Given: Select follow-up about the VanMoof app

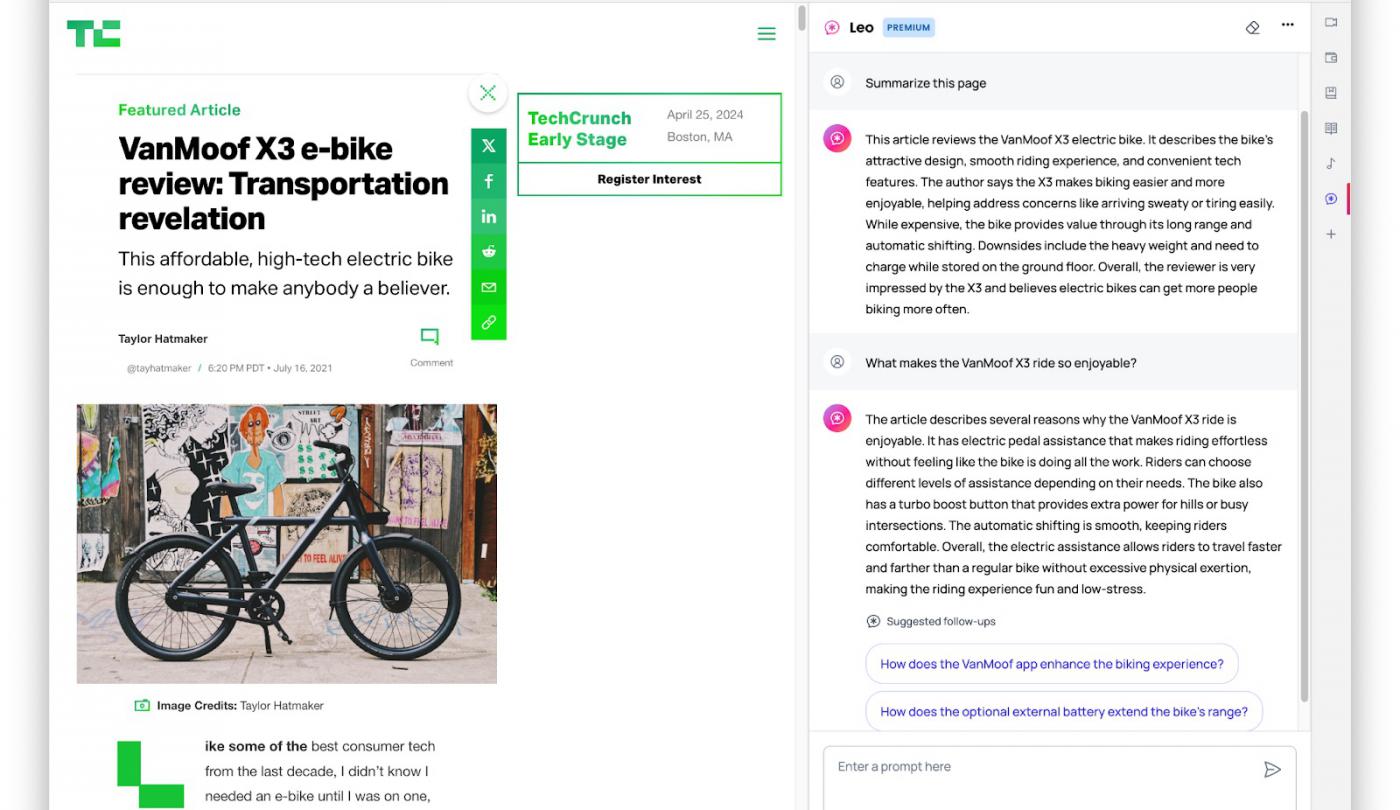Looking at the screenshot, I should 1052,664.
